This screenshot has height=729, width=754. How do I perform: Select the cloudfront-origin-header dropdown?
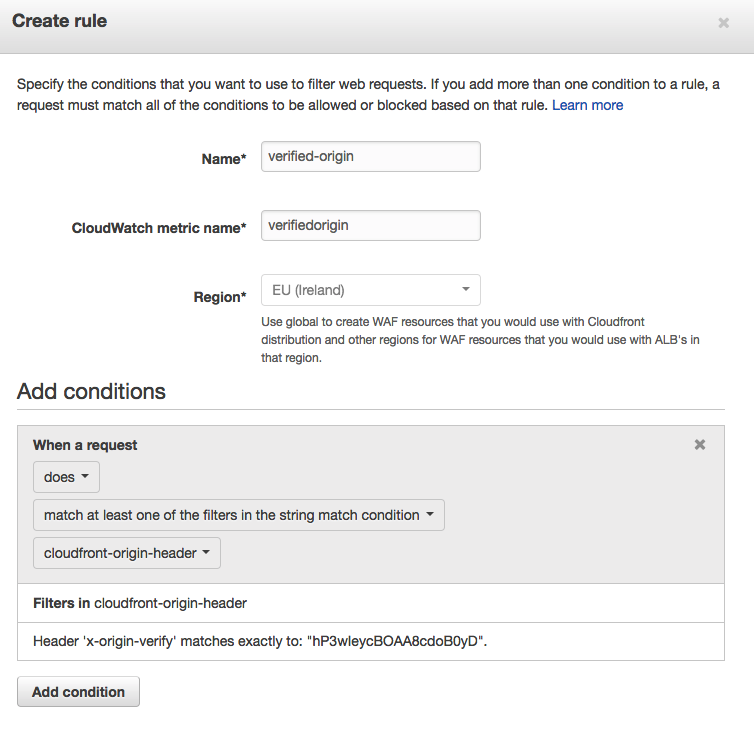pyautogui.click(x=127, y=553)
